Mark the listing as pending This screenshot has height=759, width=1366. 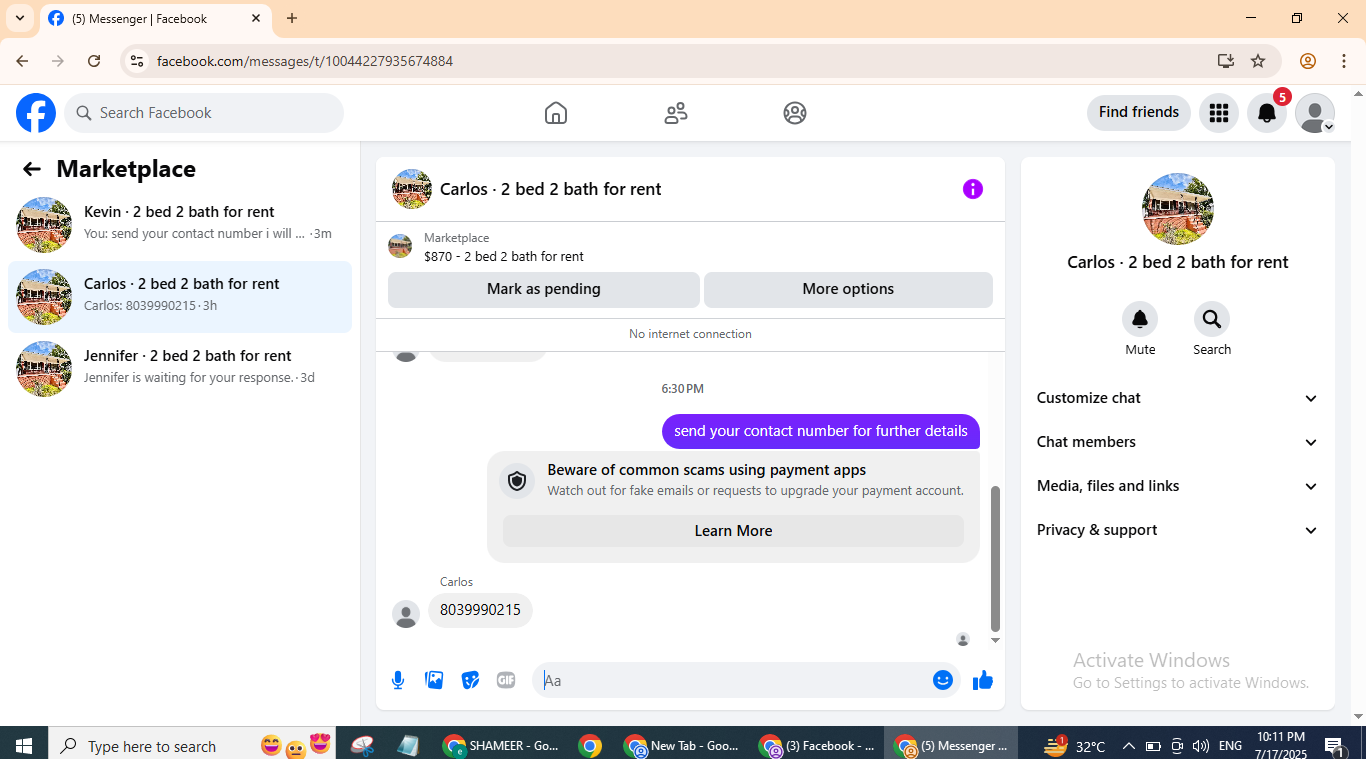coord(544,290)
